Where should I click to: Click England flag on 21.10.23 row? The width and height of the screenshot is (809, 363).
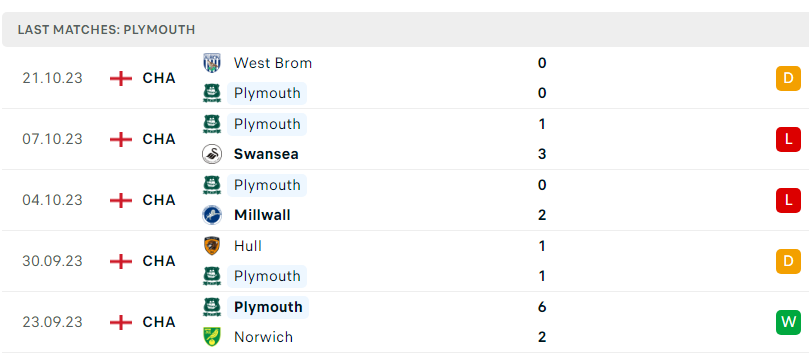[x=121, y=78]
